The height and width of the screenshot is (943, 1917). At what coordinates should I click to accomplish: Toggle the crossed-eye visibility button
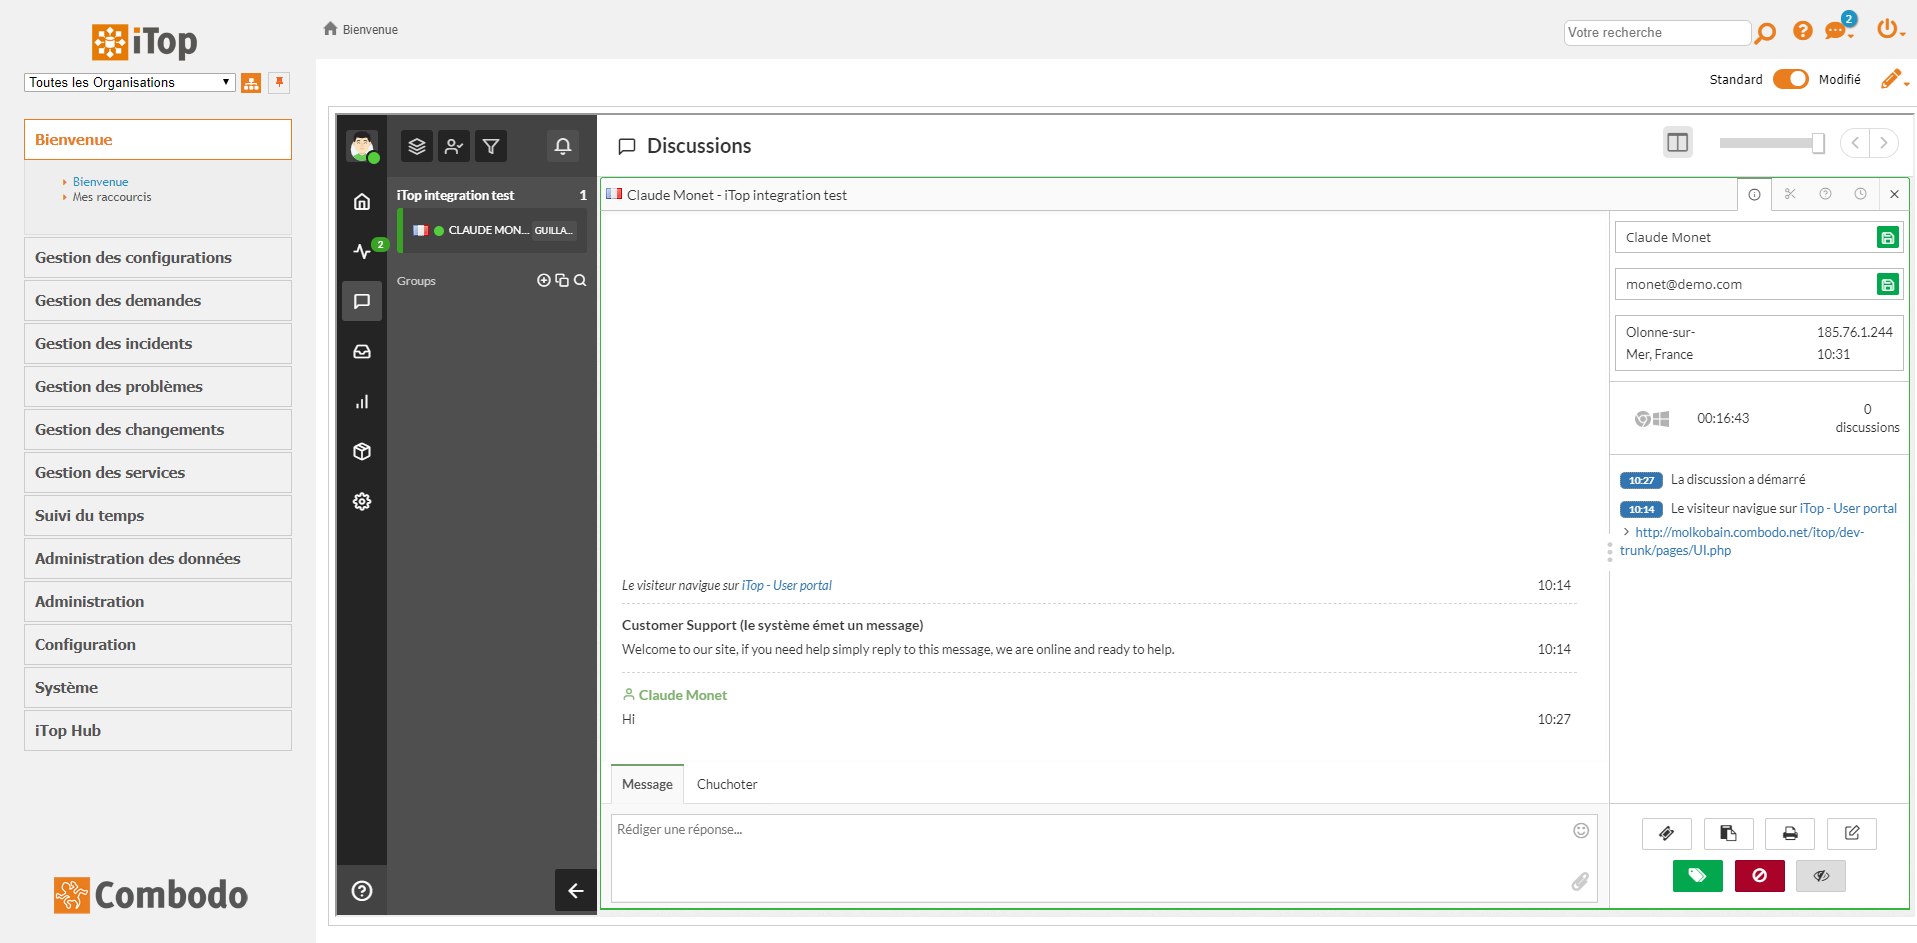tap(1821, 875)
